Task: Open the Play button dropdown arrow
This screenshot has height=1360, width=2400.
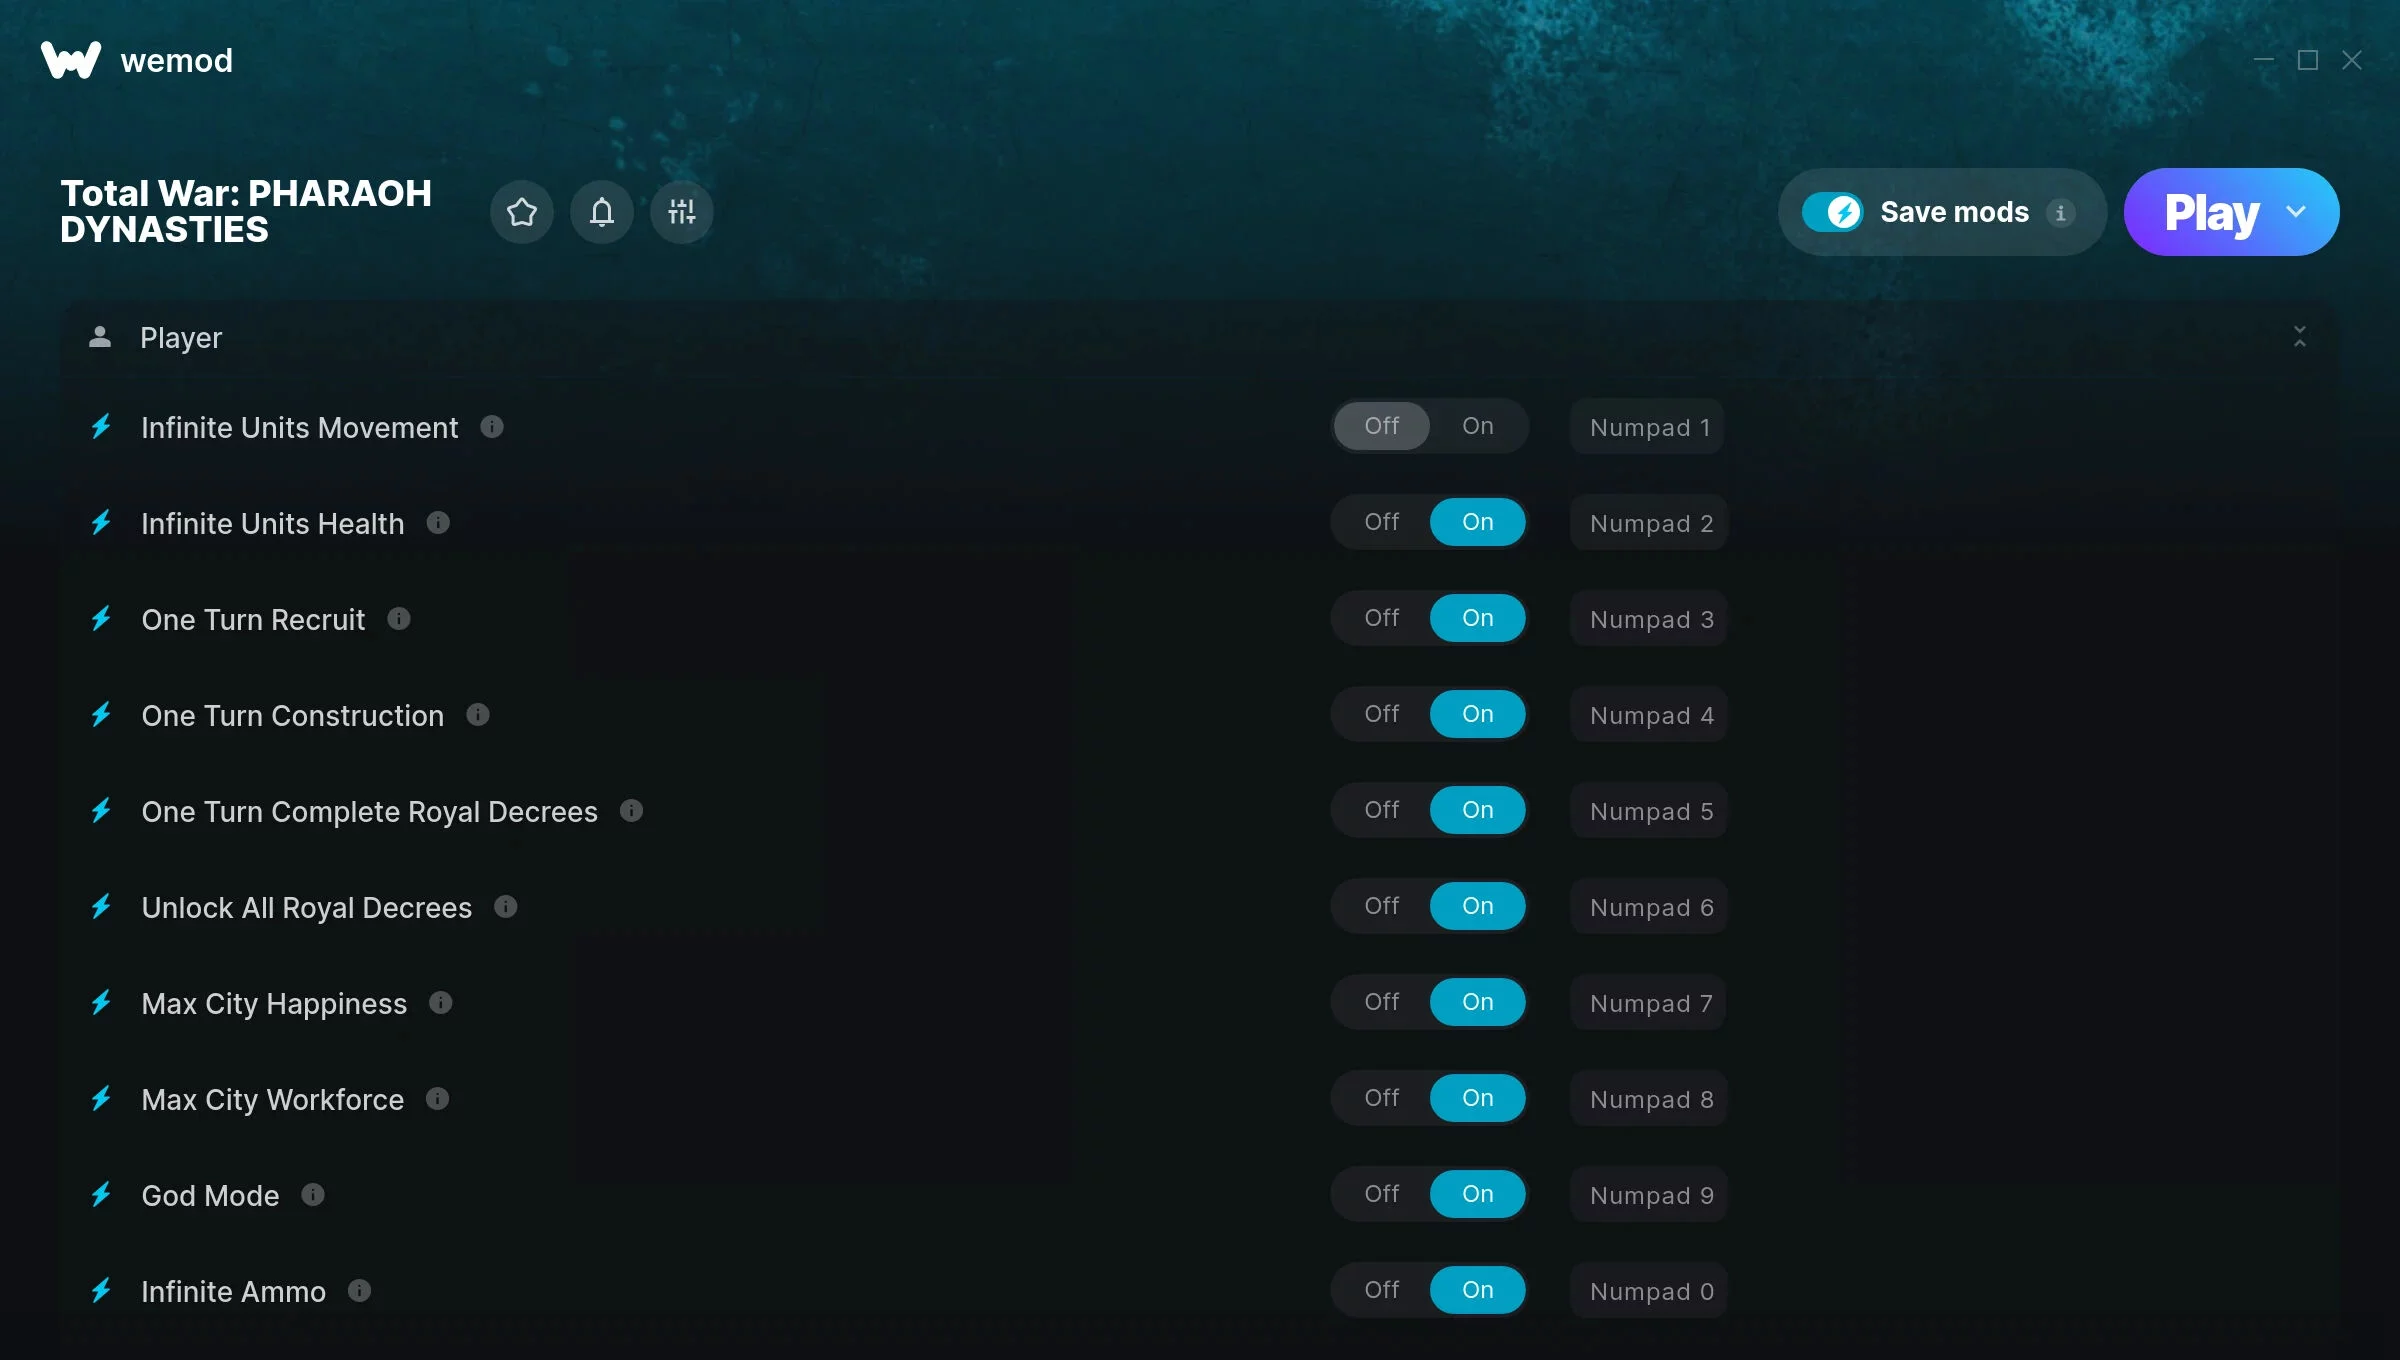Action: pos(2296,212)
